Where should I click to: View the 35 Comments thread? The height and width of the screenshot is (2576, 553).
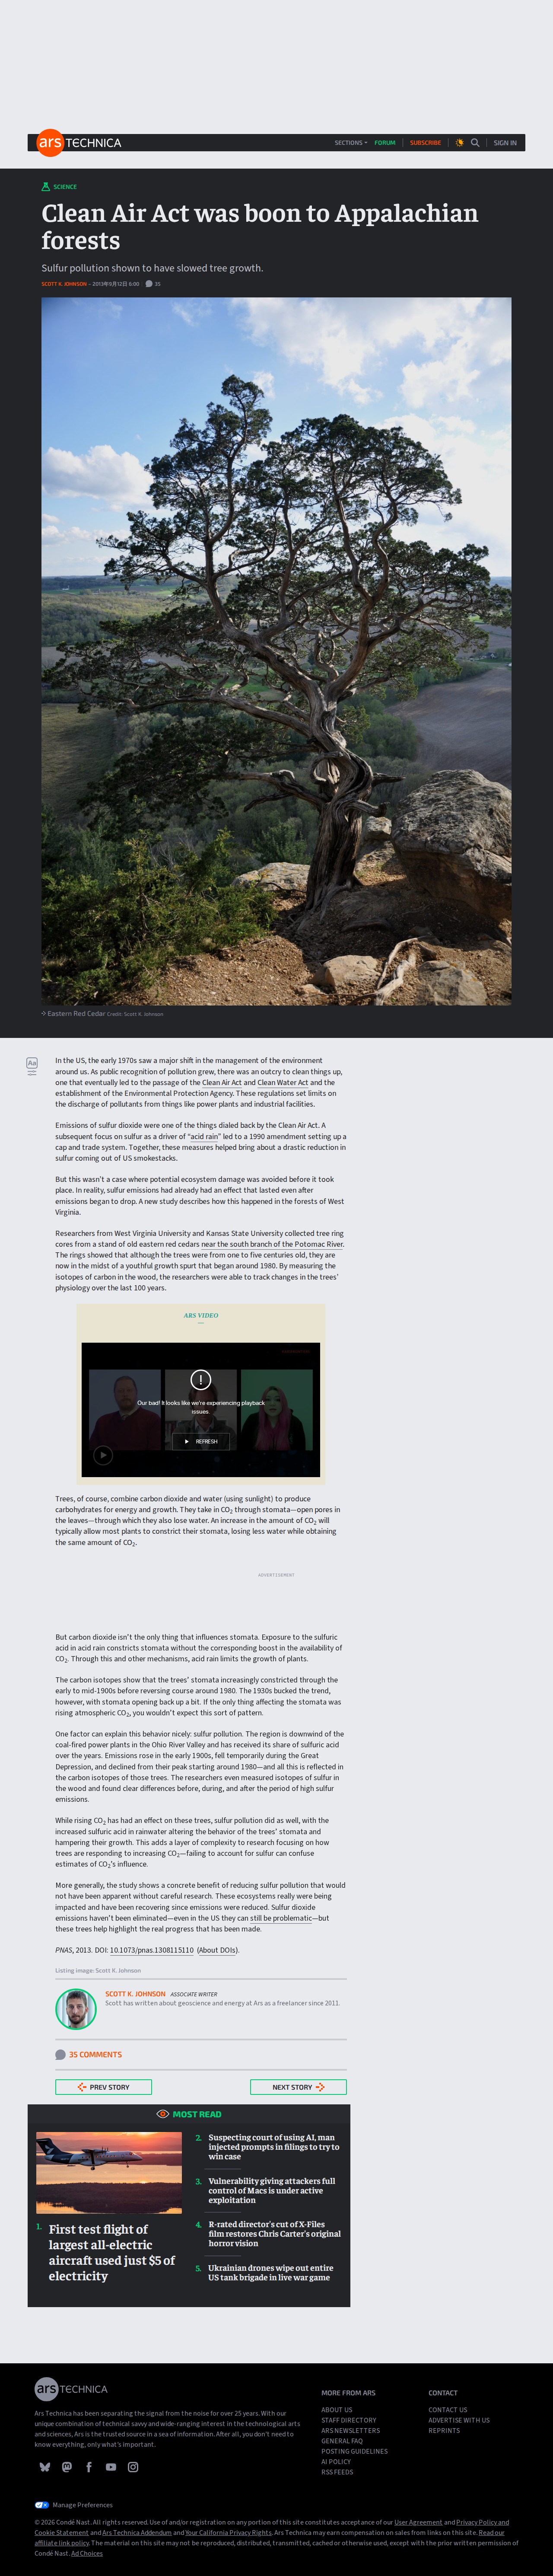95,2055
